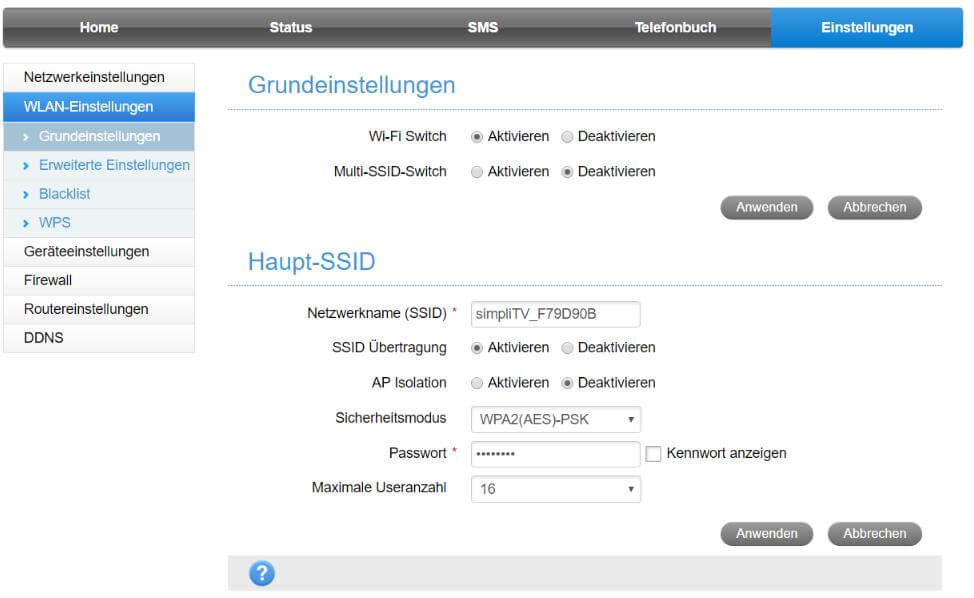Select Deaktivieren for Wi-Fi Switch
974x598 pixels.
click(567, 137)
